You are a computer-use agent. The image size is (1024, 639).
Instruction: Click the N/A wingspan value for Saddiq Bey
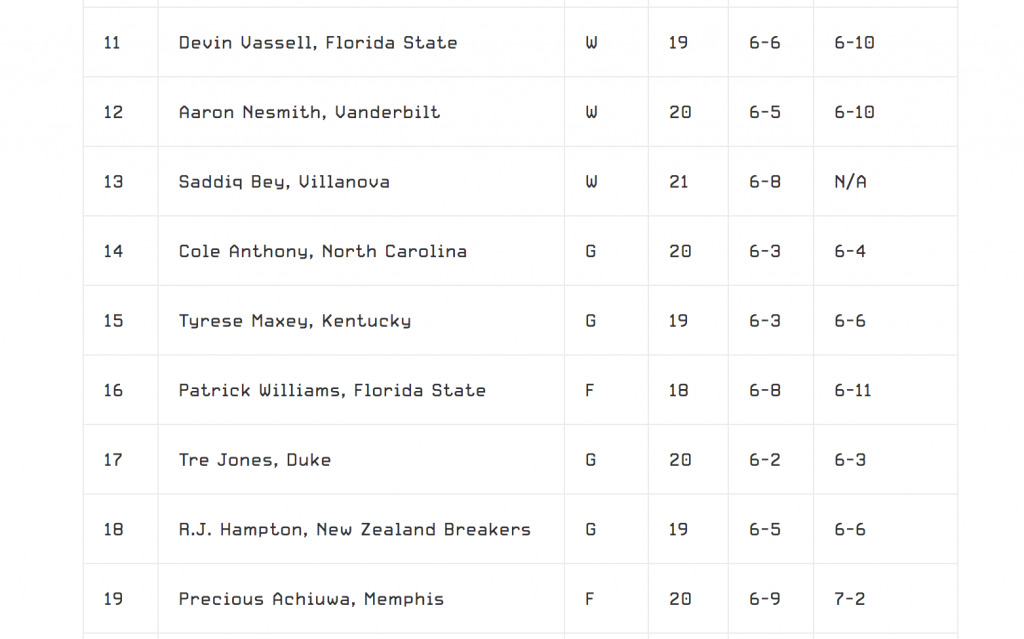[x=850, y=182]
